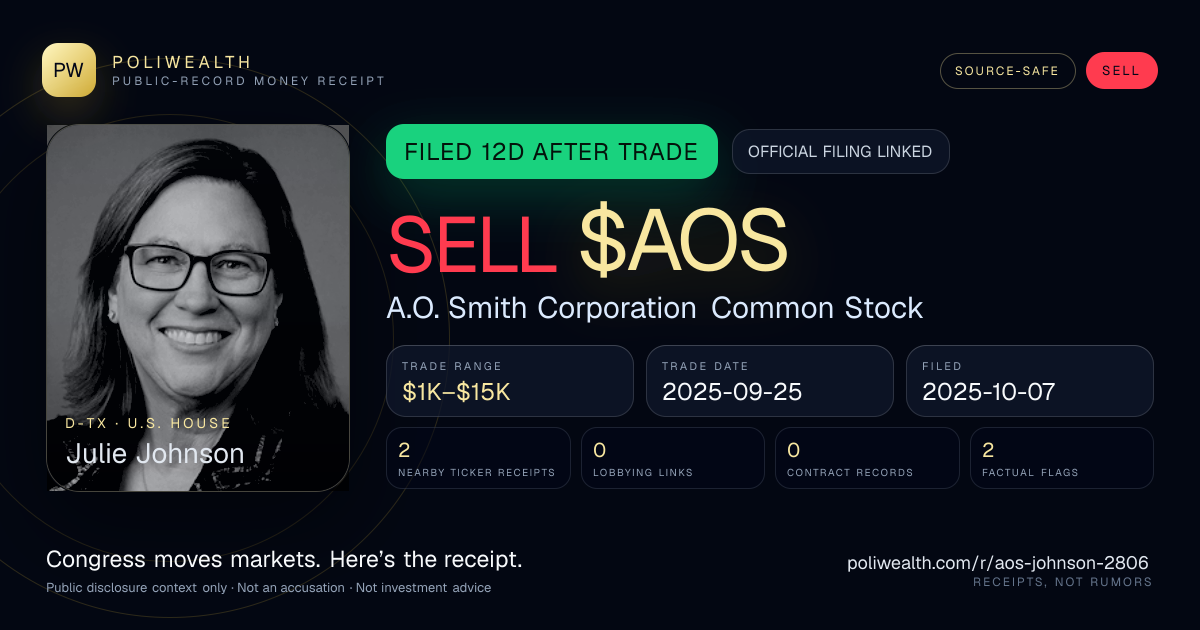Image resolution: width=1200 pixels, height=630 pixels.
Task: Click the POLIWEALTH brand name
Action: tap(182, 62)
